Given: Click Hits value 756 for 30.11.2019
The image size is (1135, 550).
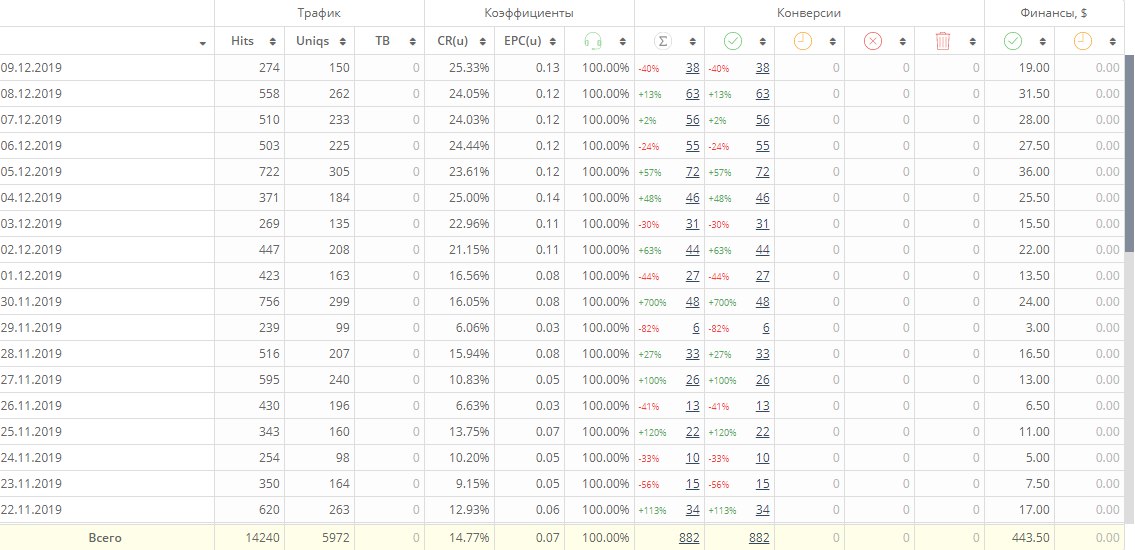Looking at the screenshot, I should [x=269, y=302].
